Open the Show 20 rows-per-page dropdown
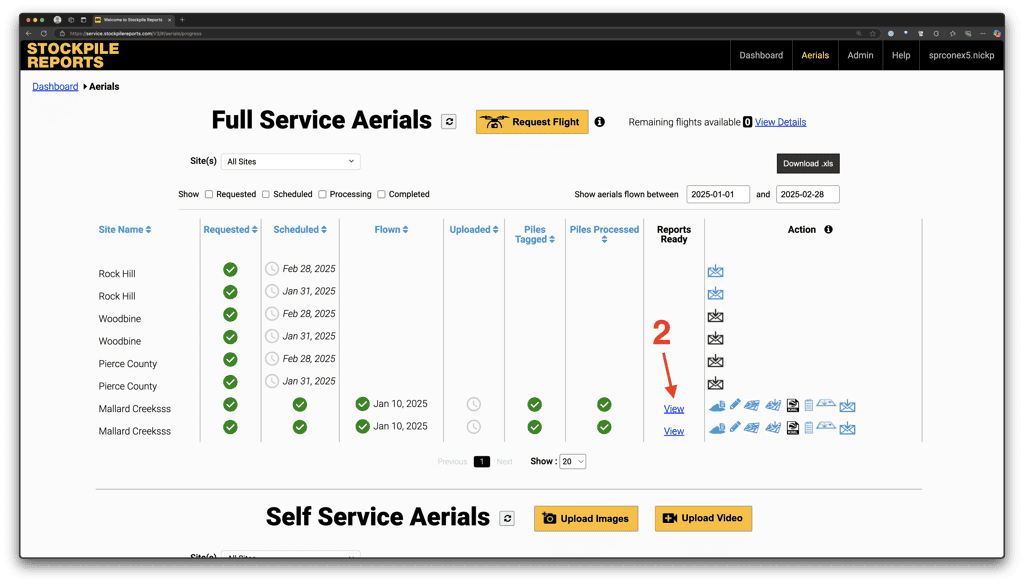 (x=573, y=461)
